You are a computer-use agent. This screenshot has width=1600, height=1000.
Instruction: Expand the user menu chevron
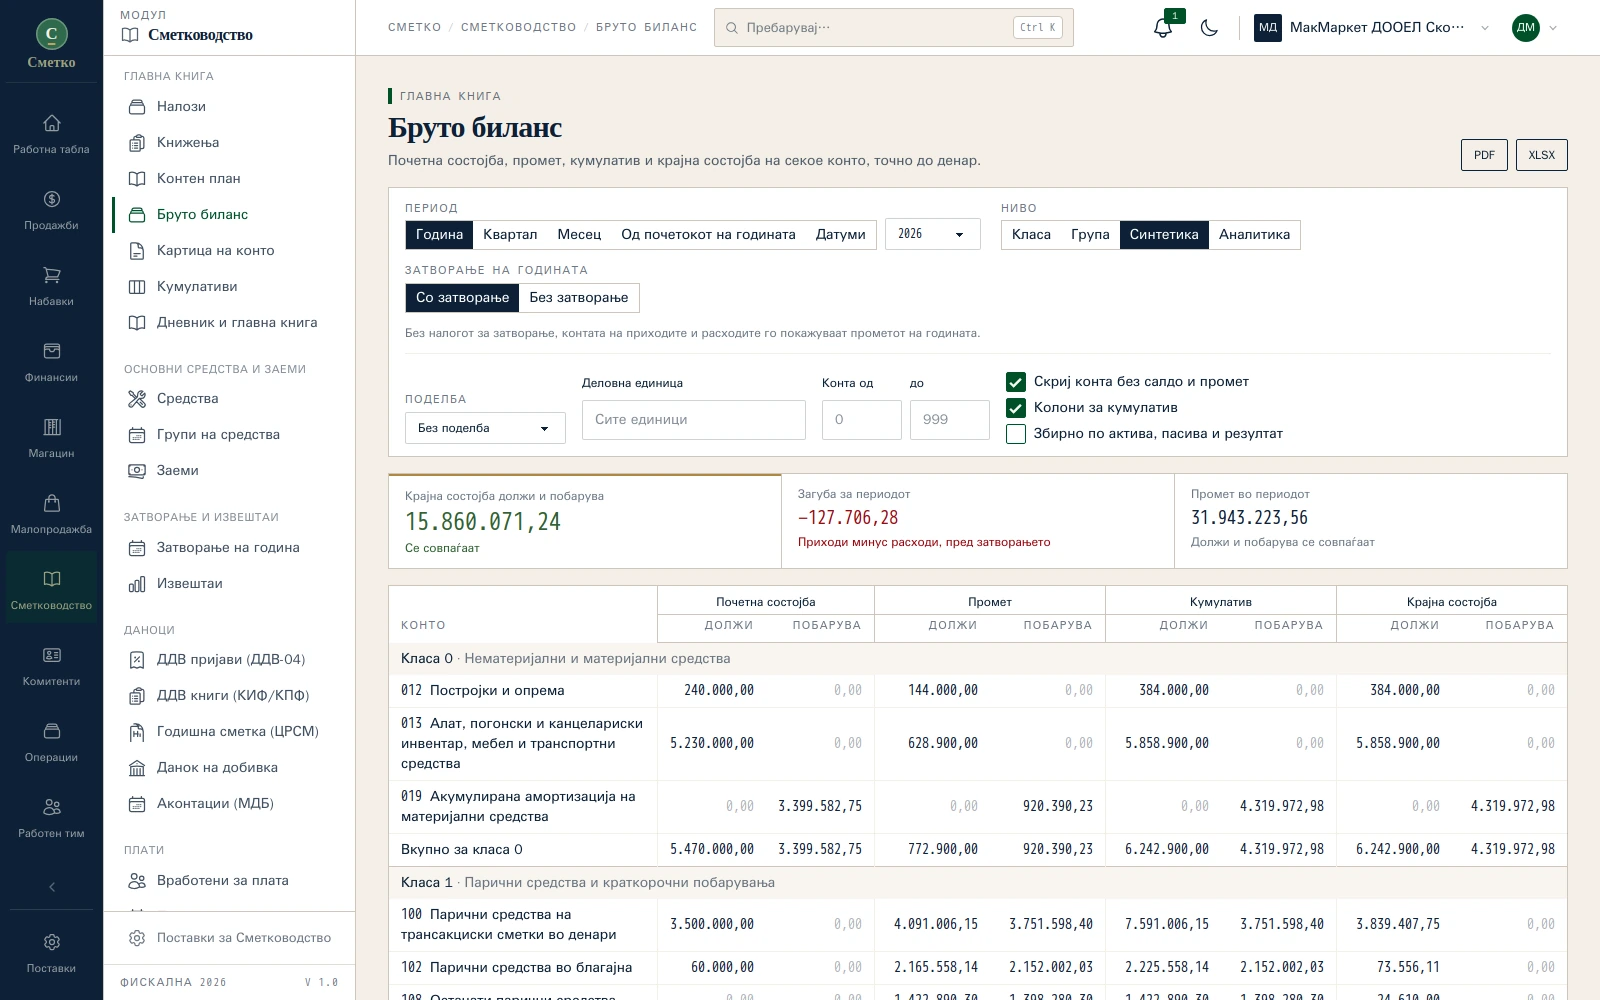click(x=1553, y=28)
